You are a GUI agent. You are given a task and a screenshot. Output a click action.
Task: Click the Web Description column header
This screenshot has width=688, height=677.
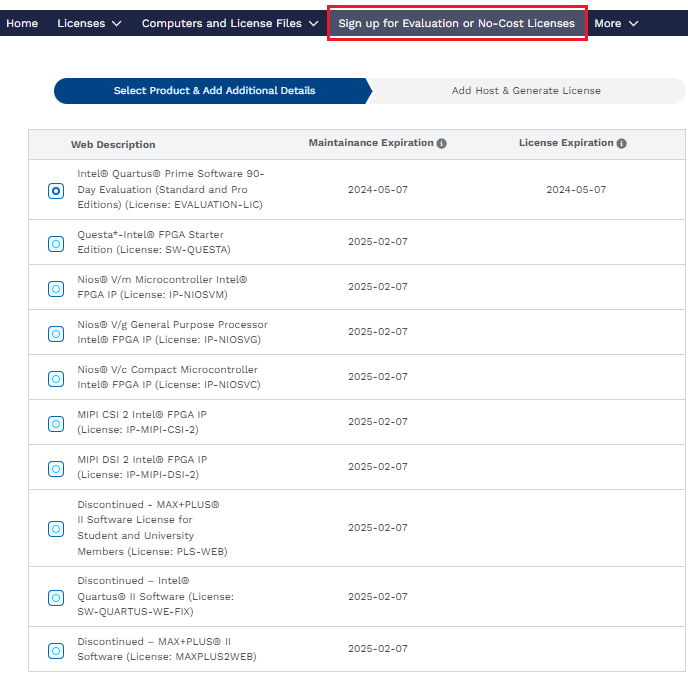click(x=113, y=145)
